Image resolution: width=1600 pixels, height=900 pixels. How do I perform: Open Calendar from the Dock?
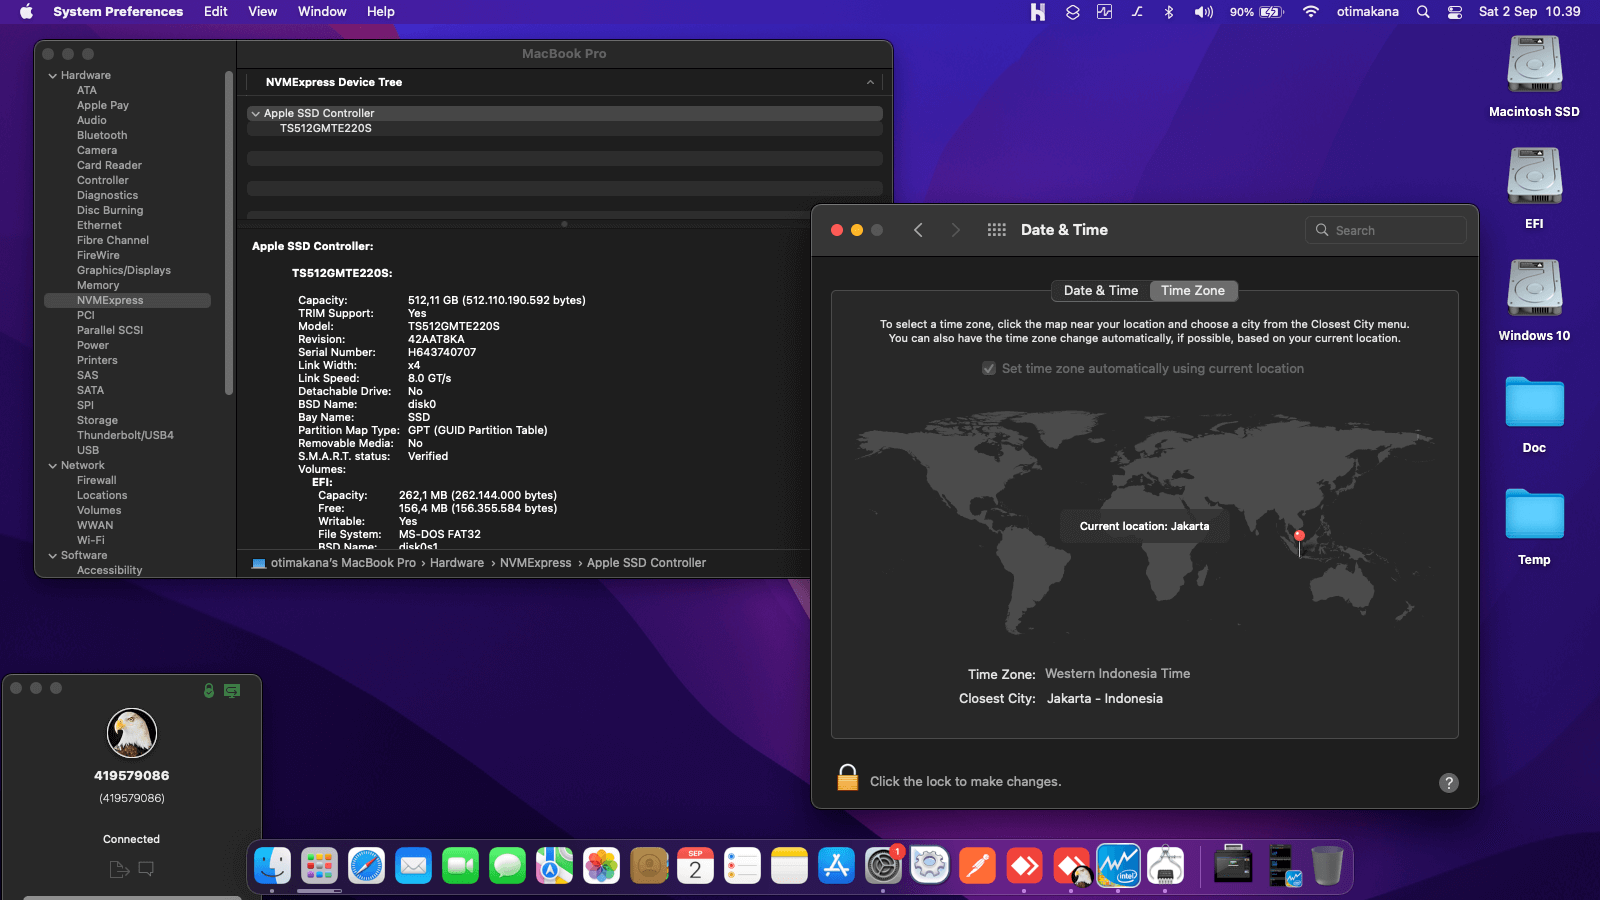(x=695, y=866)
